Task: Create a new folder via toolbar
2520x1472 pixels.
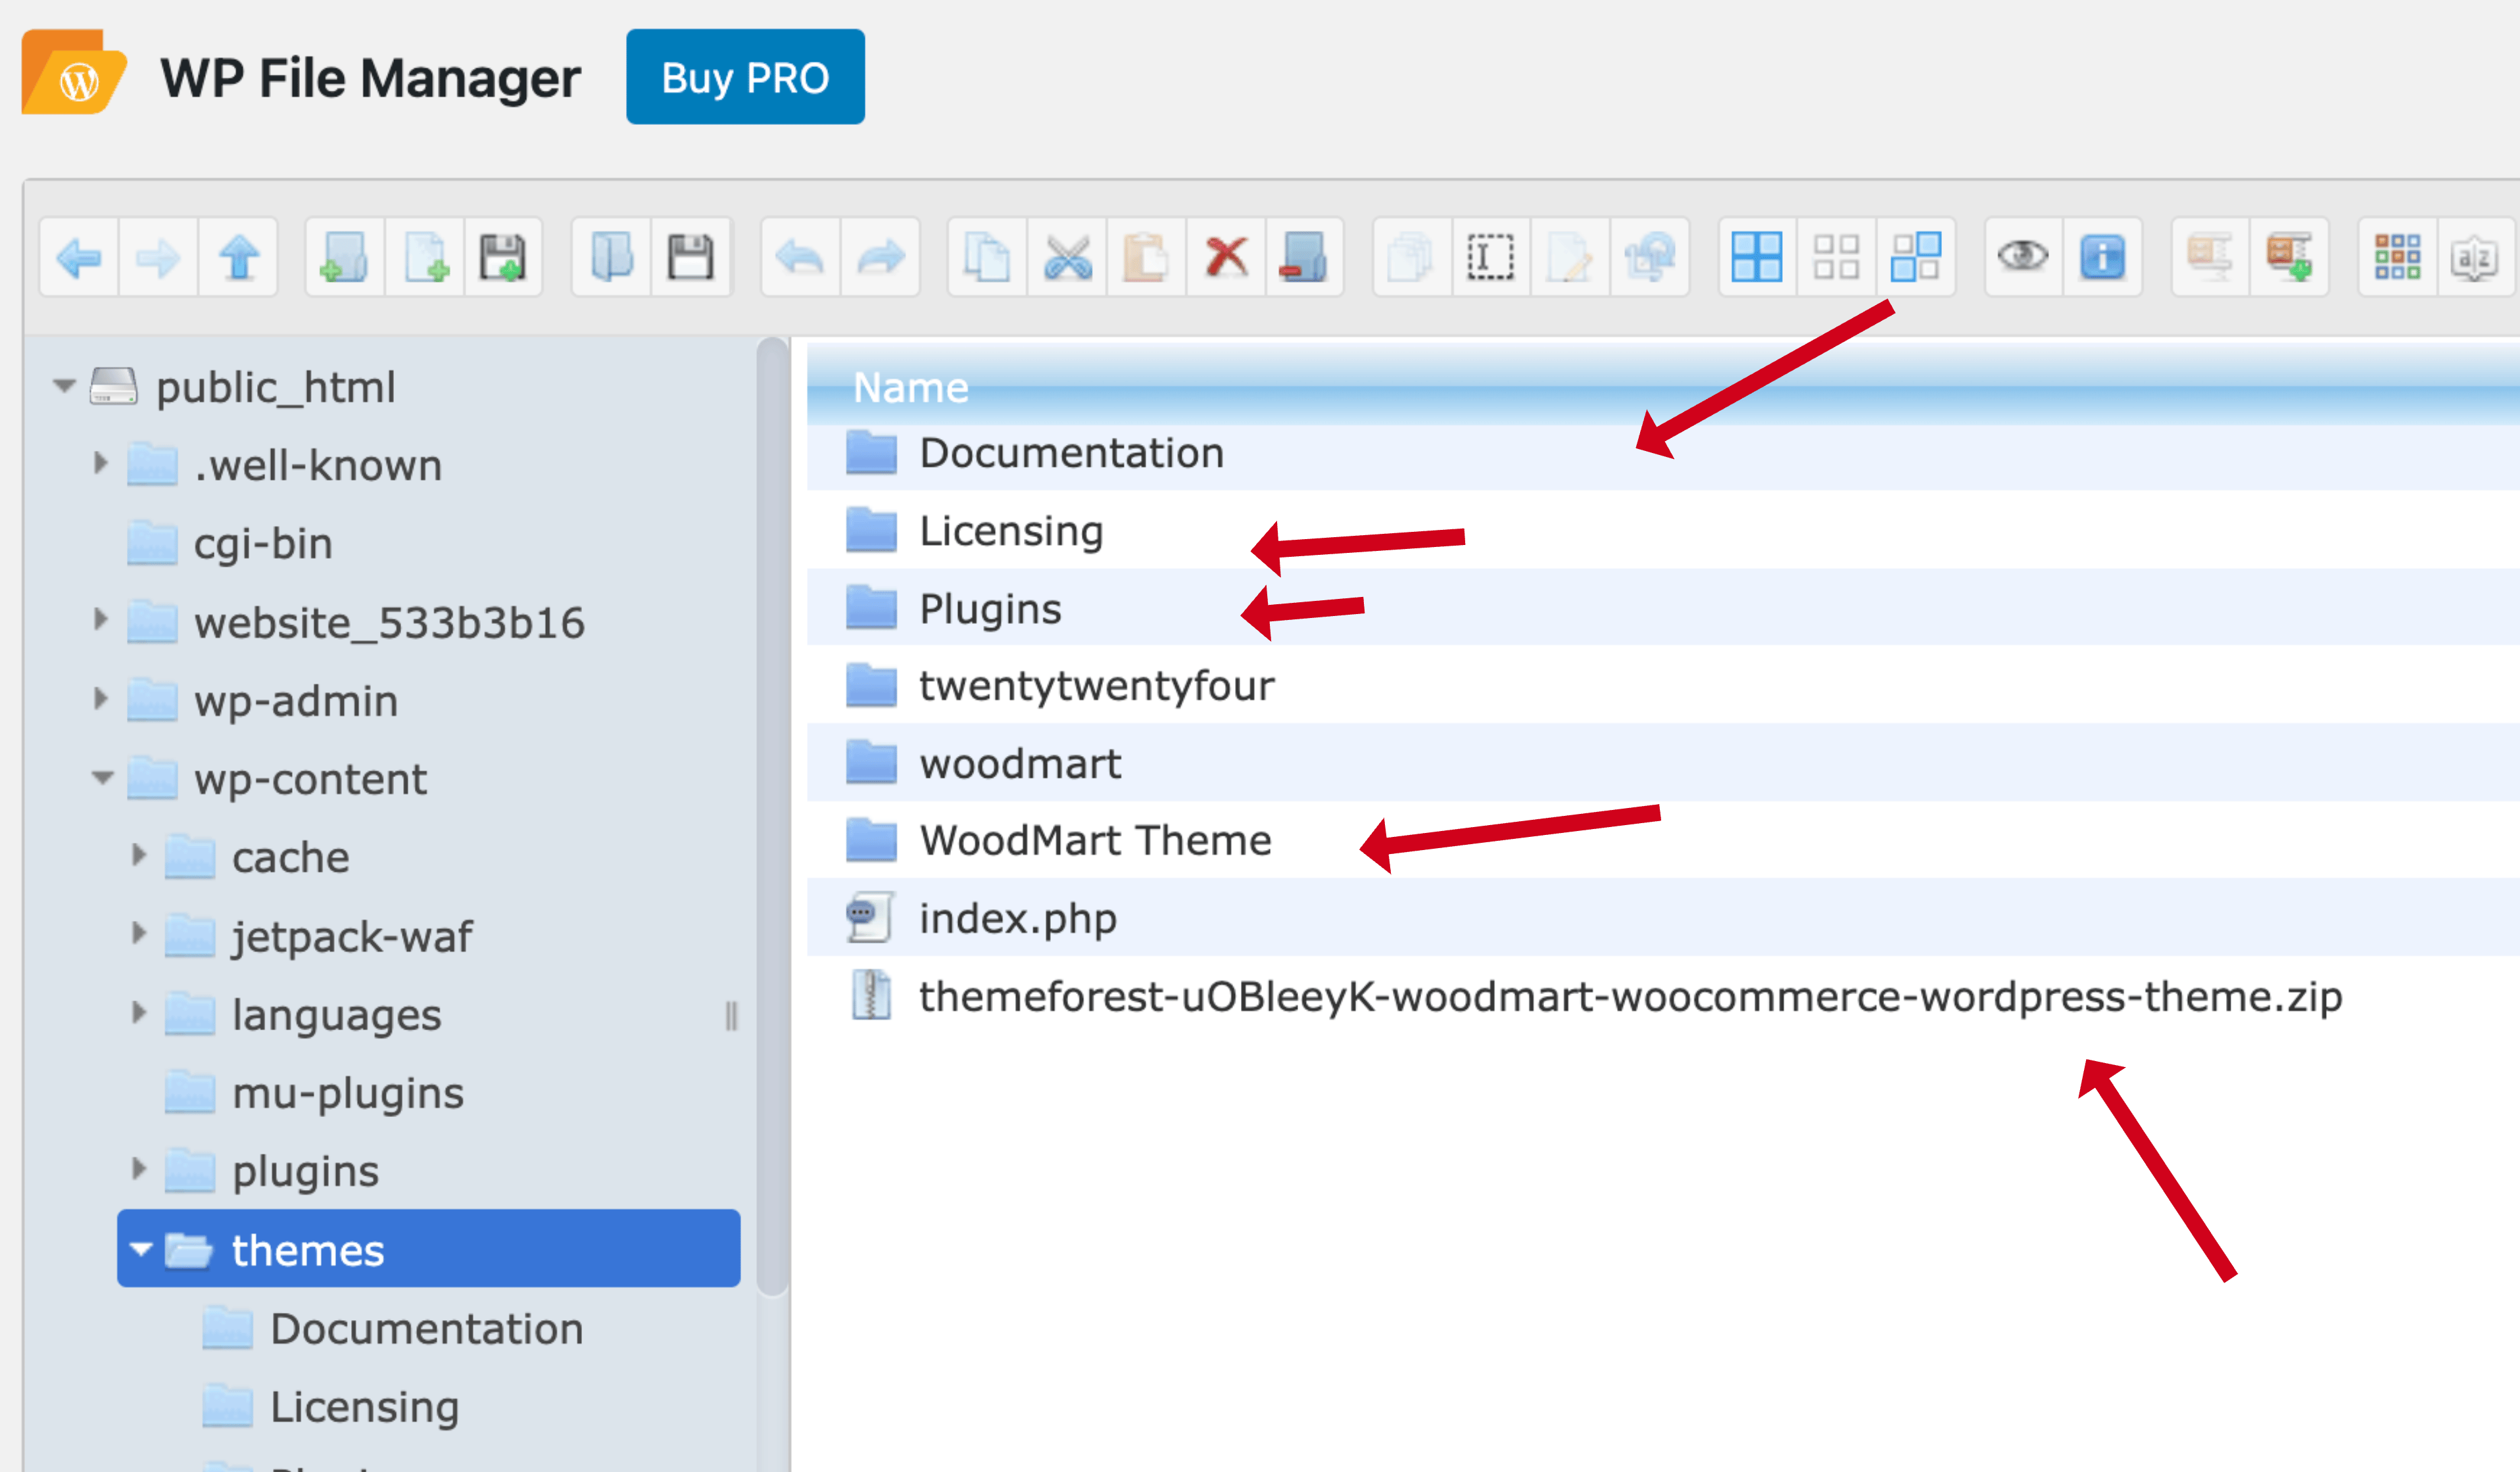Action: pyautogui.click(x=344, y=257)
